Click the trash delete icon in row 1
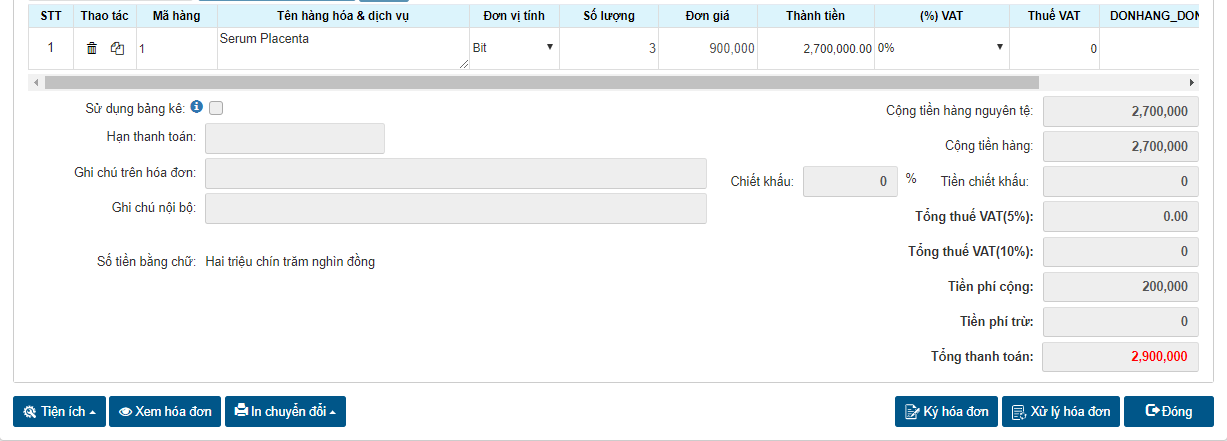This screenshot has width=1227, height=441. [92, 48]
